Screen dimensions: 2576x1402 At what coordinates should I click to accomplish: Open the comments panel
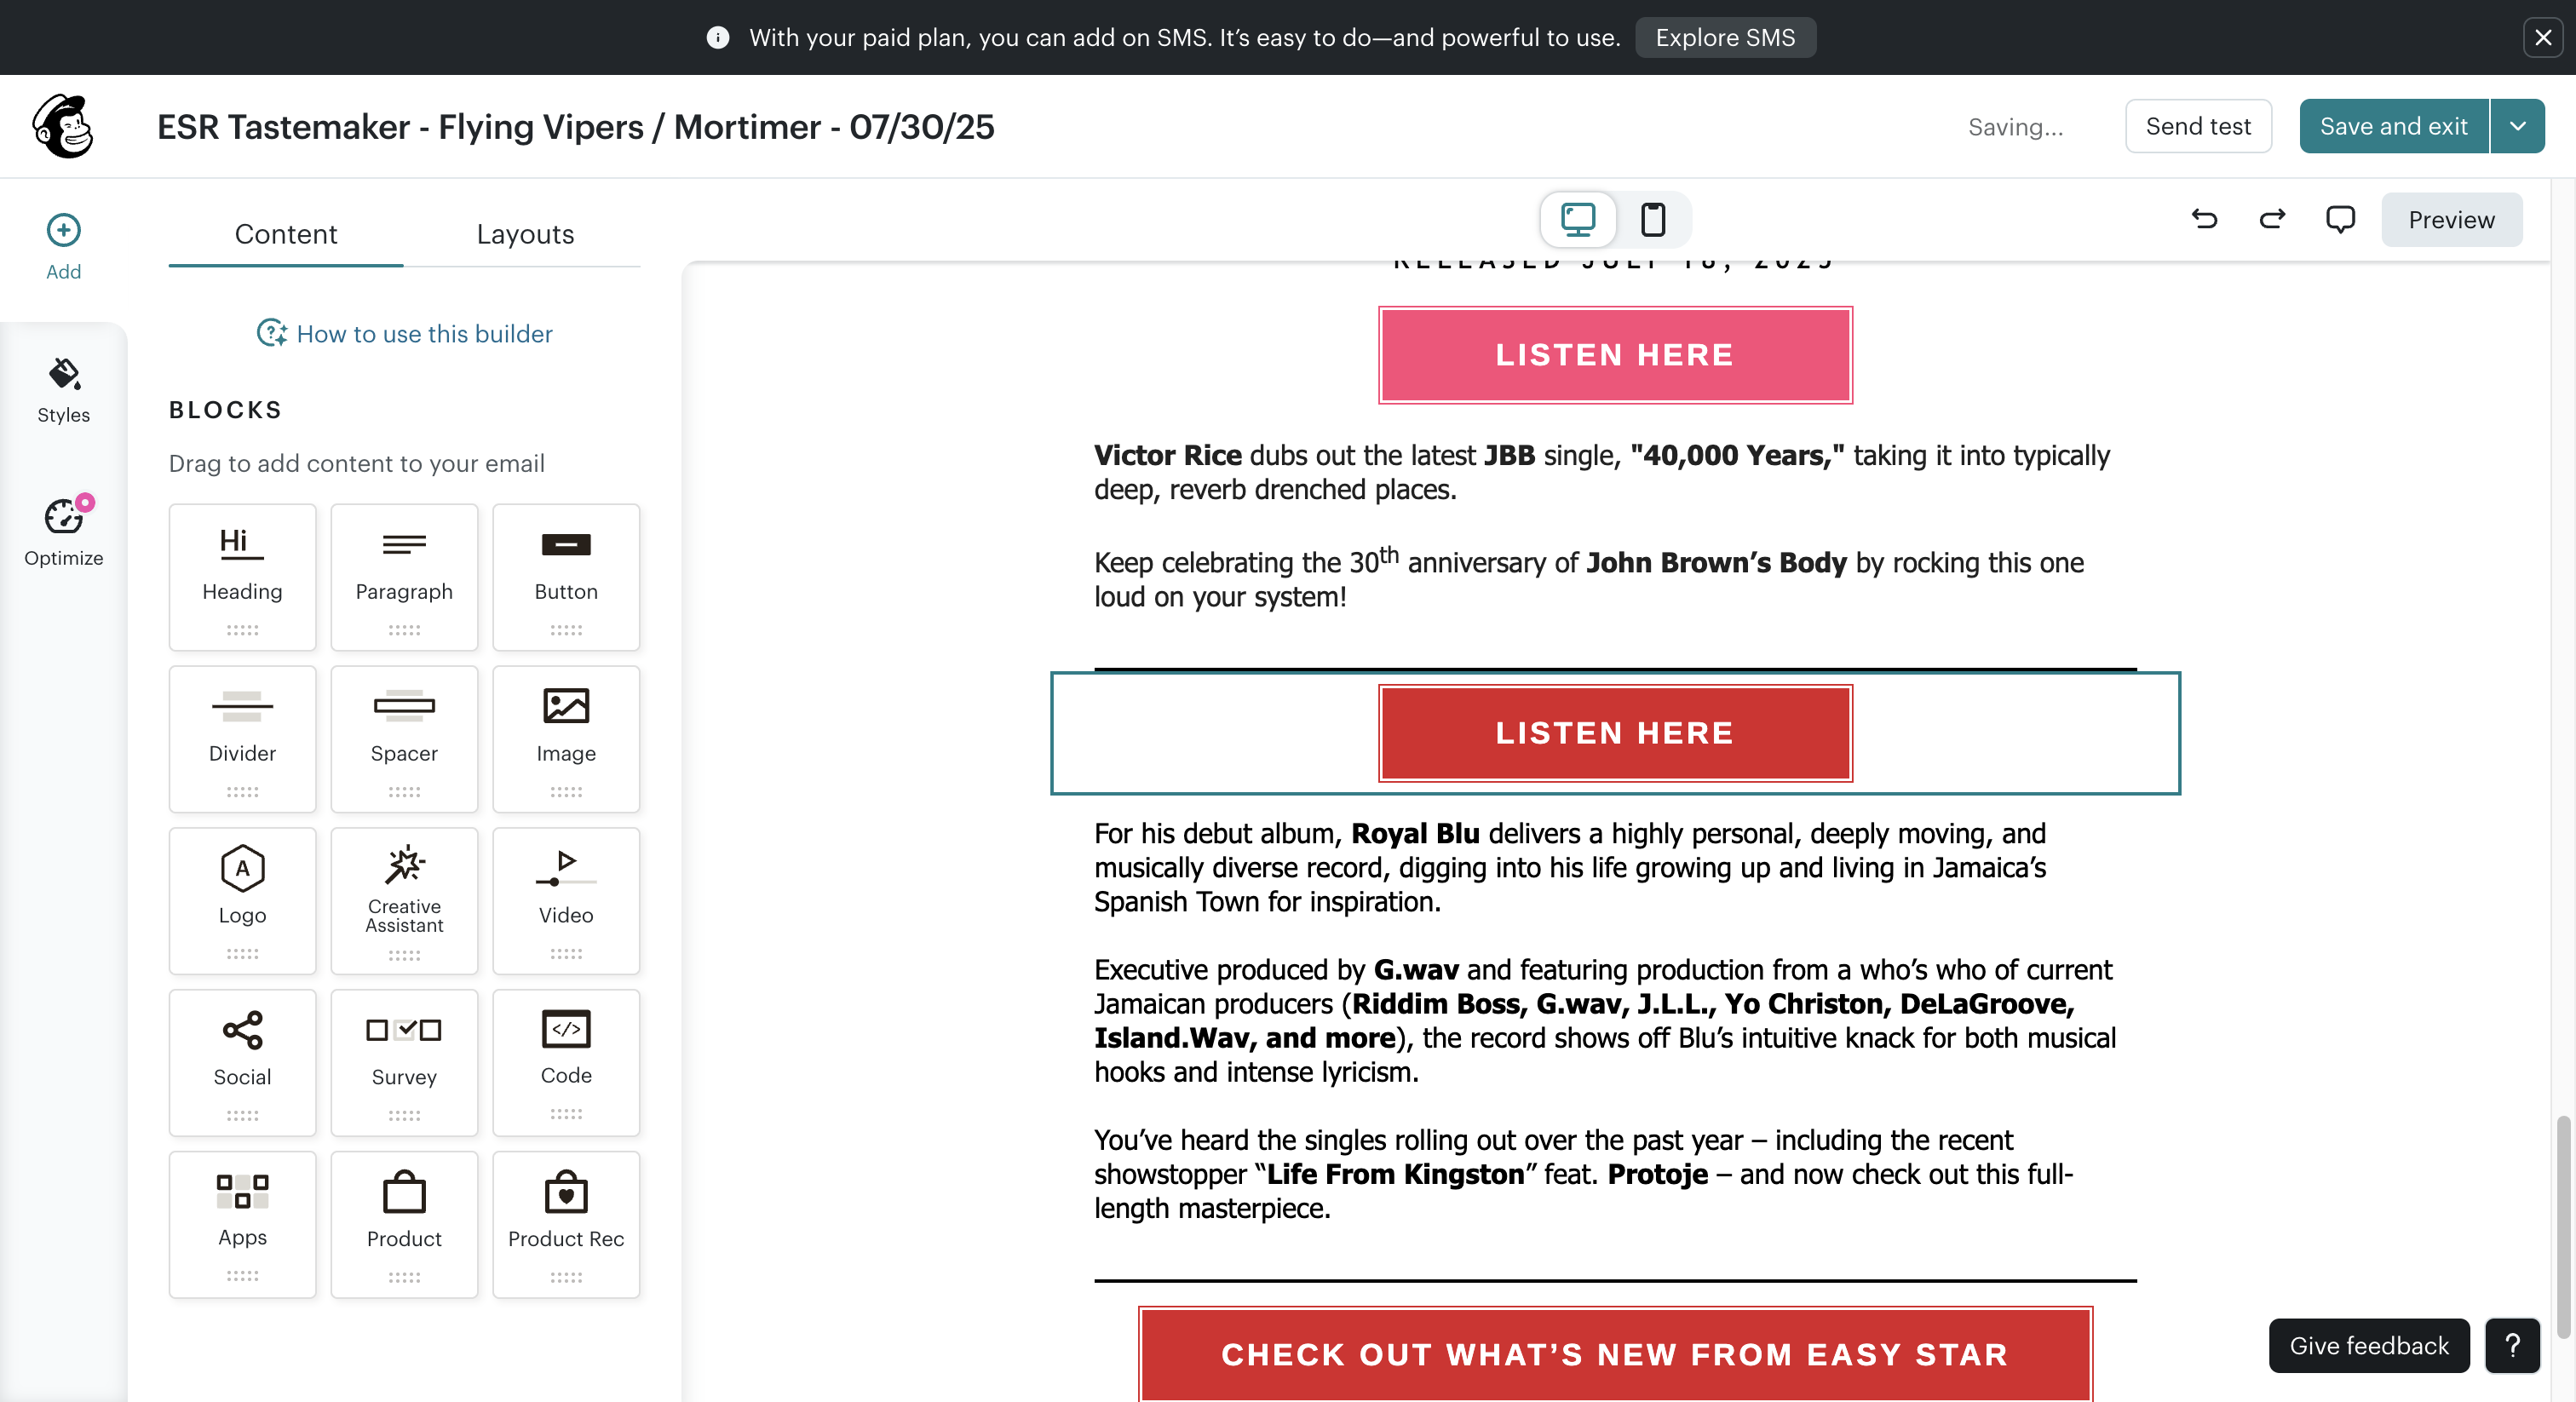(2340, 219)
